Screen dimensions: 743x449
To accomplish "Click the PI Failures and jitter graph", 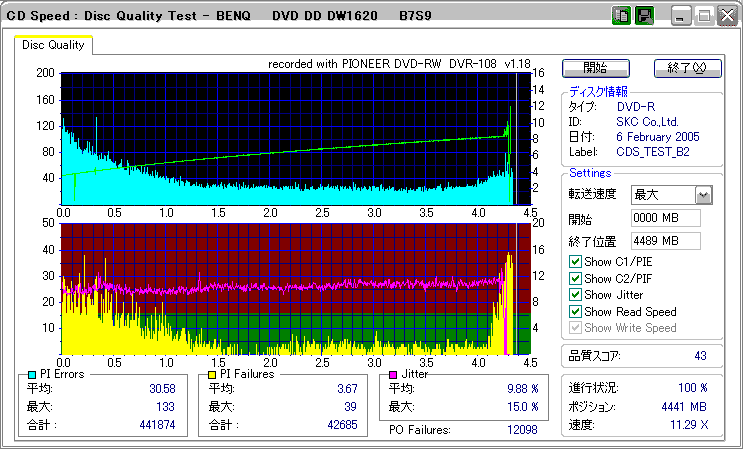I will coord(295,289).
